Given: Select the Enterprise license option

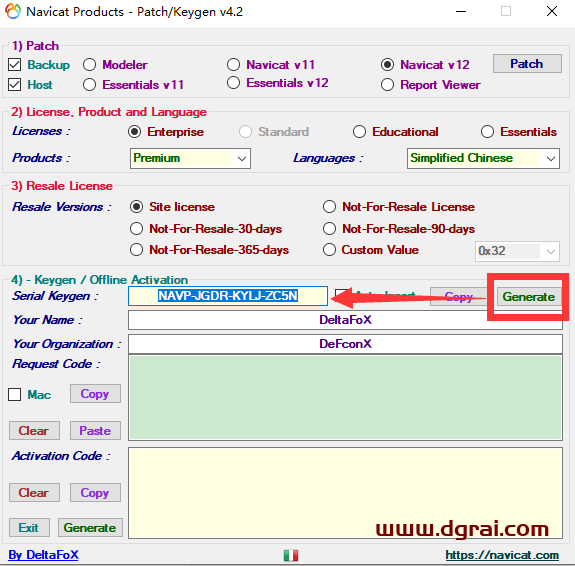Looking at the screenshot, I should (135, 132).
